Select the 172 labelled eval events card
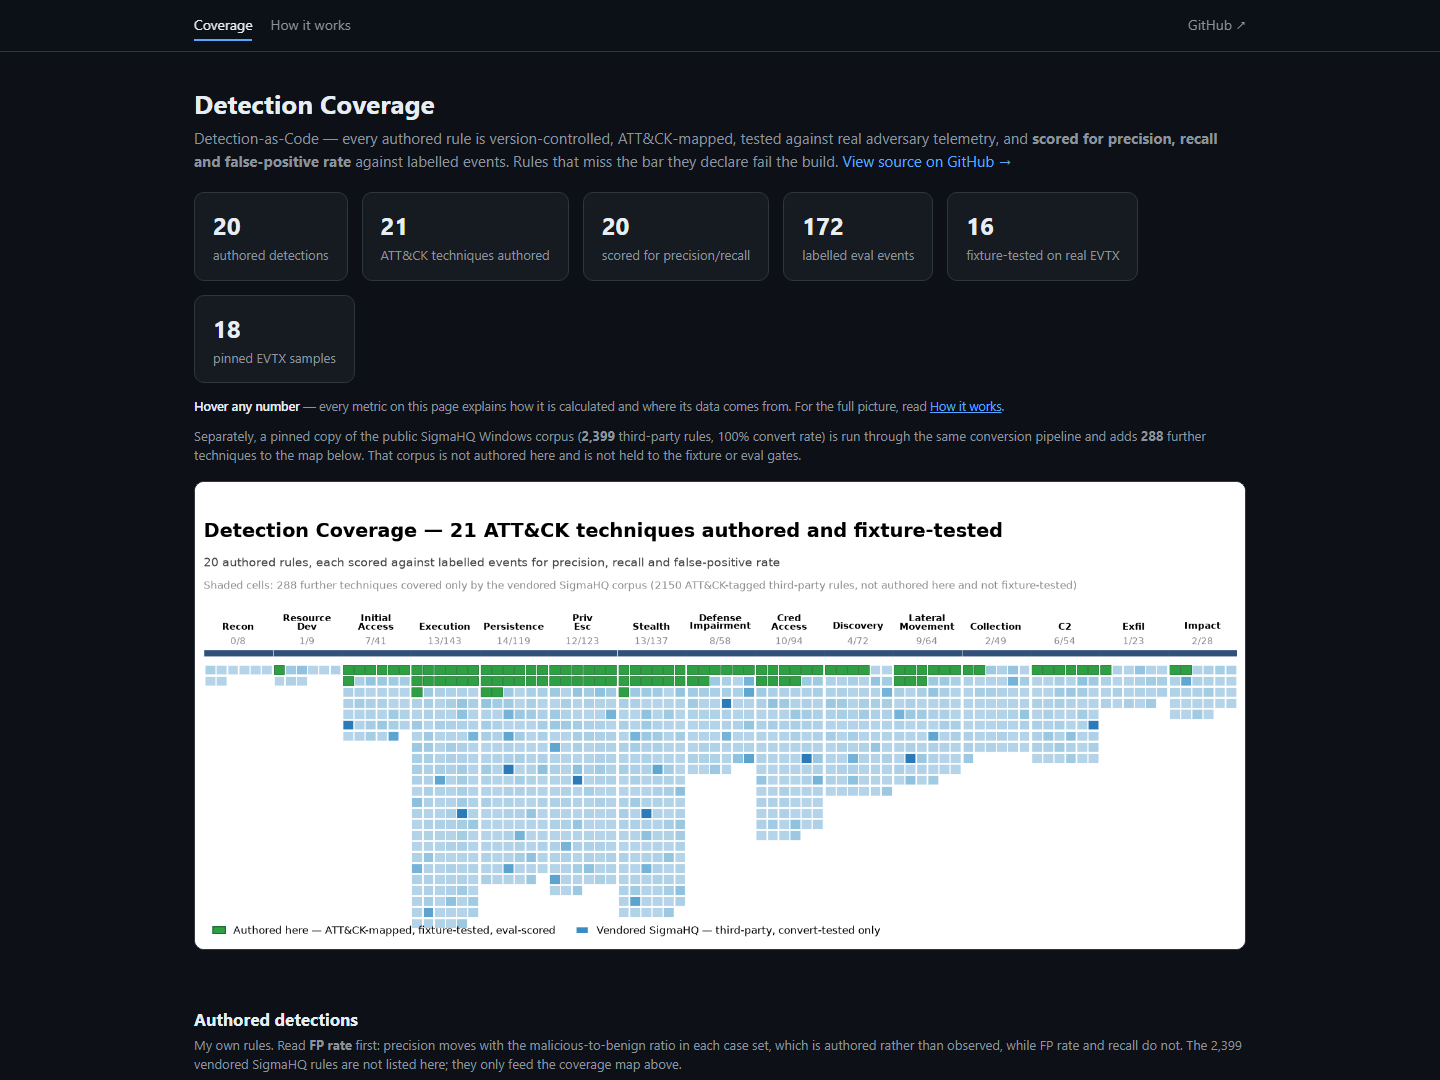This screenshot has height=1080, width=1440. (858, 236)
